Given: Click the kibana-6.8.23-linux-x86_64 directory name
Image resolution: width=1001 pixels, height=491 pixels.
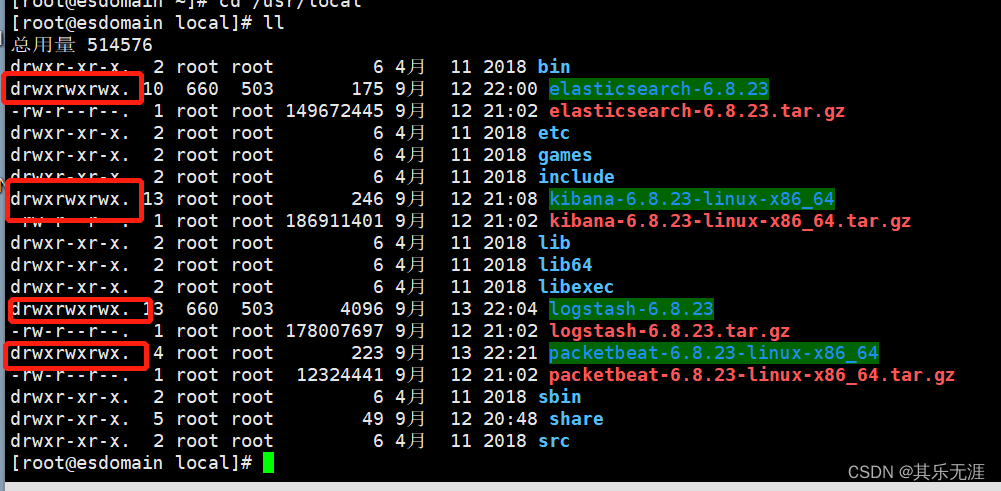Looking at the screenshot, I should 691,199.
